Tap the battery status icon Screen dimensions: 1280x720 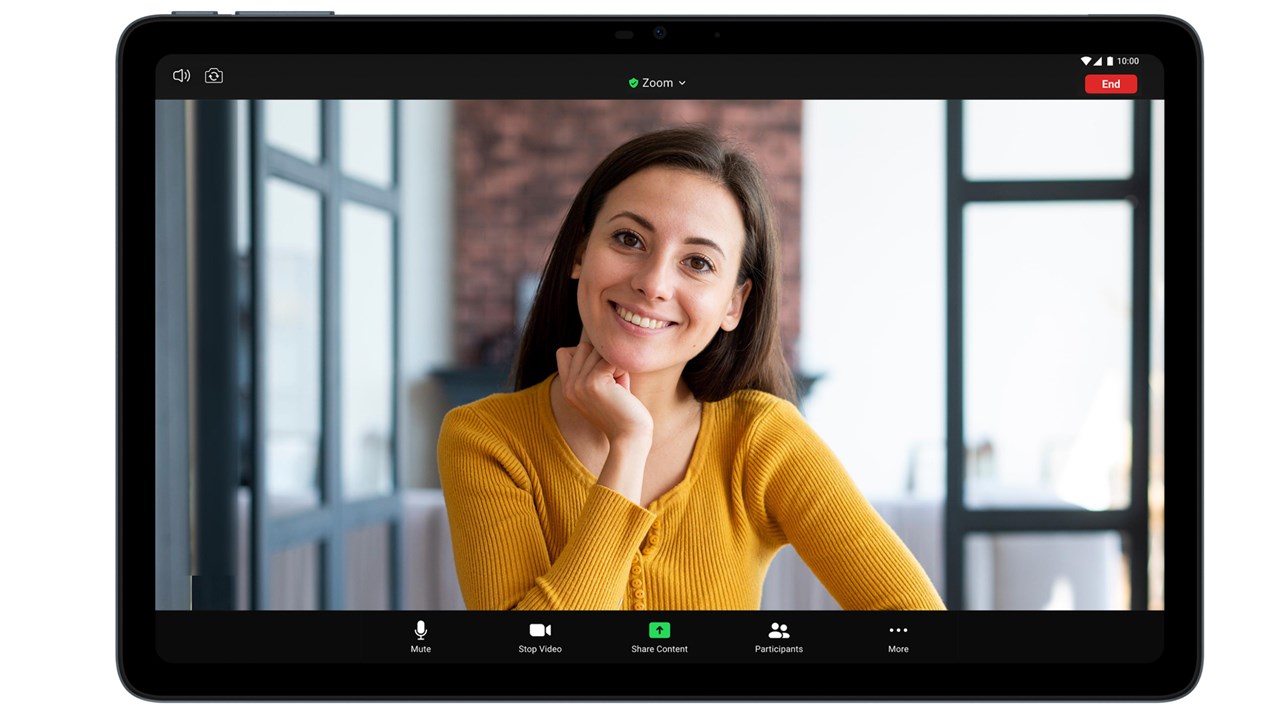1109,61
